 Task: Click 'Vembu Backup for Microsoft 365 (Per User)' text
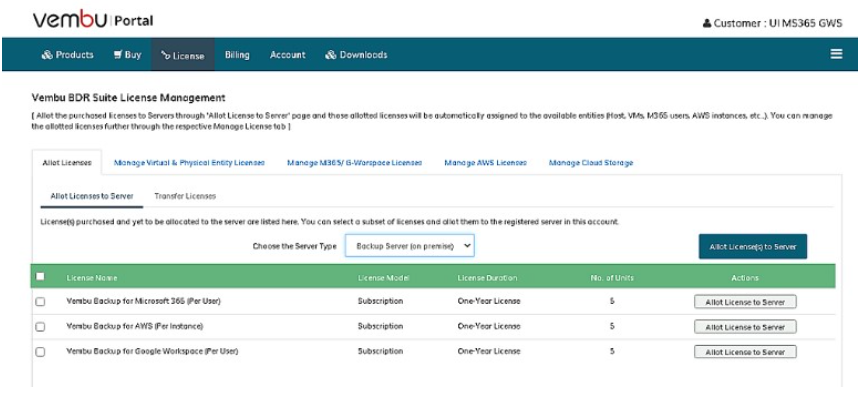143,301
